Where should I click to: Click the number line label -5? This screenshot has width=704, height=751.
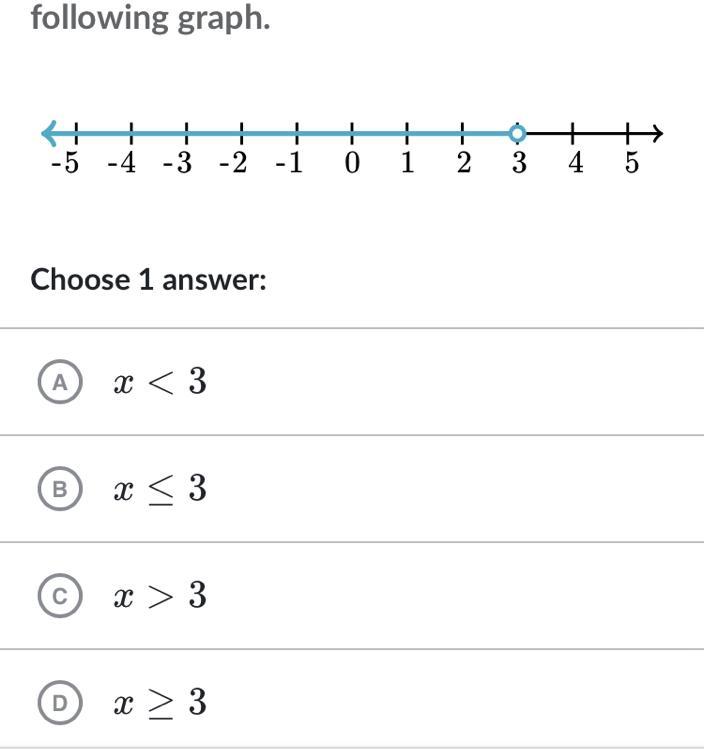(65, 164)
